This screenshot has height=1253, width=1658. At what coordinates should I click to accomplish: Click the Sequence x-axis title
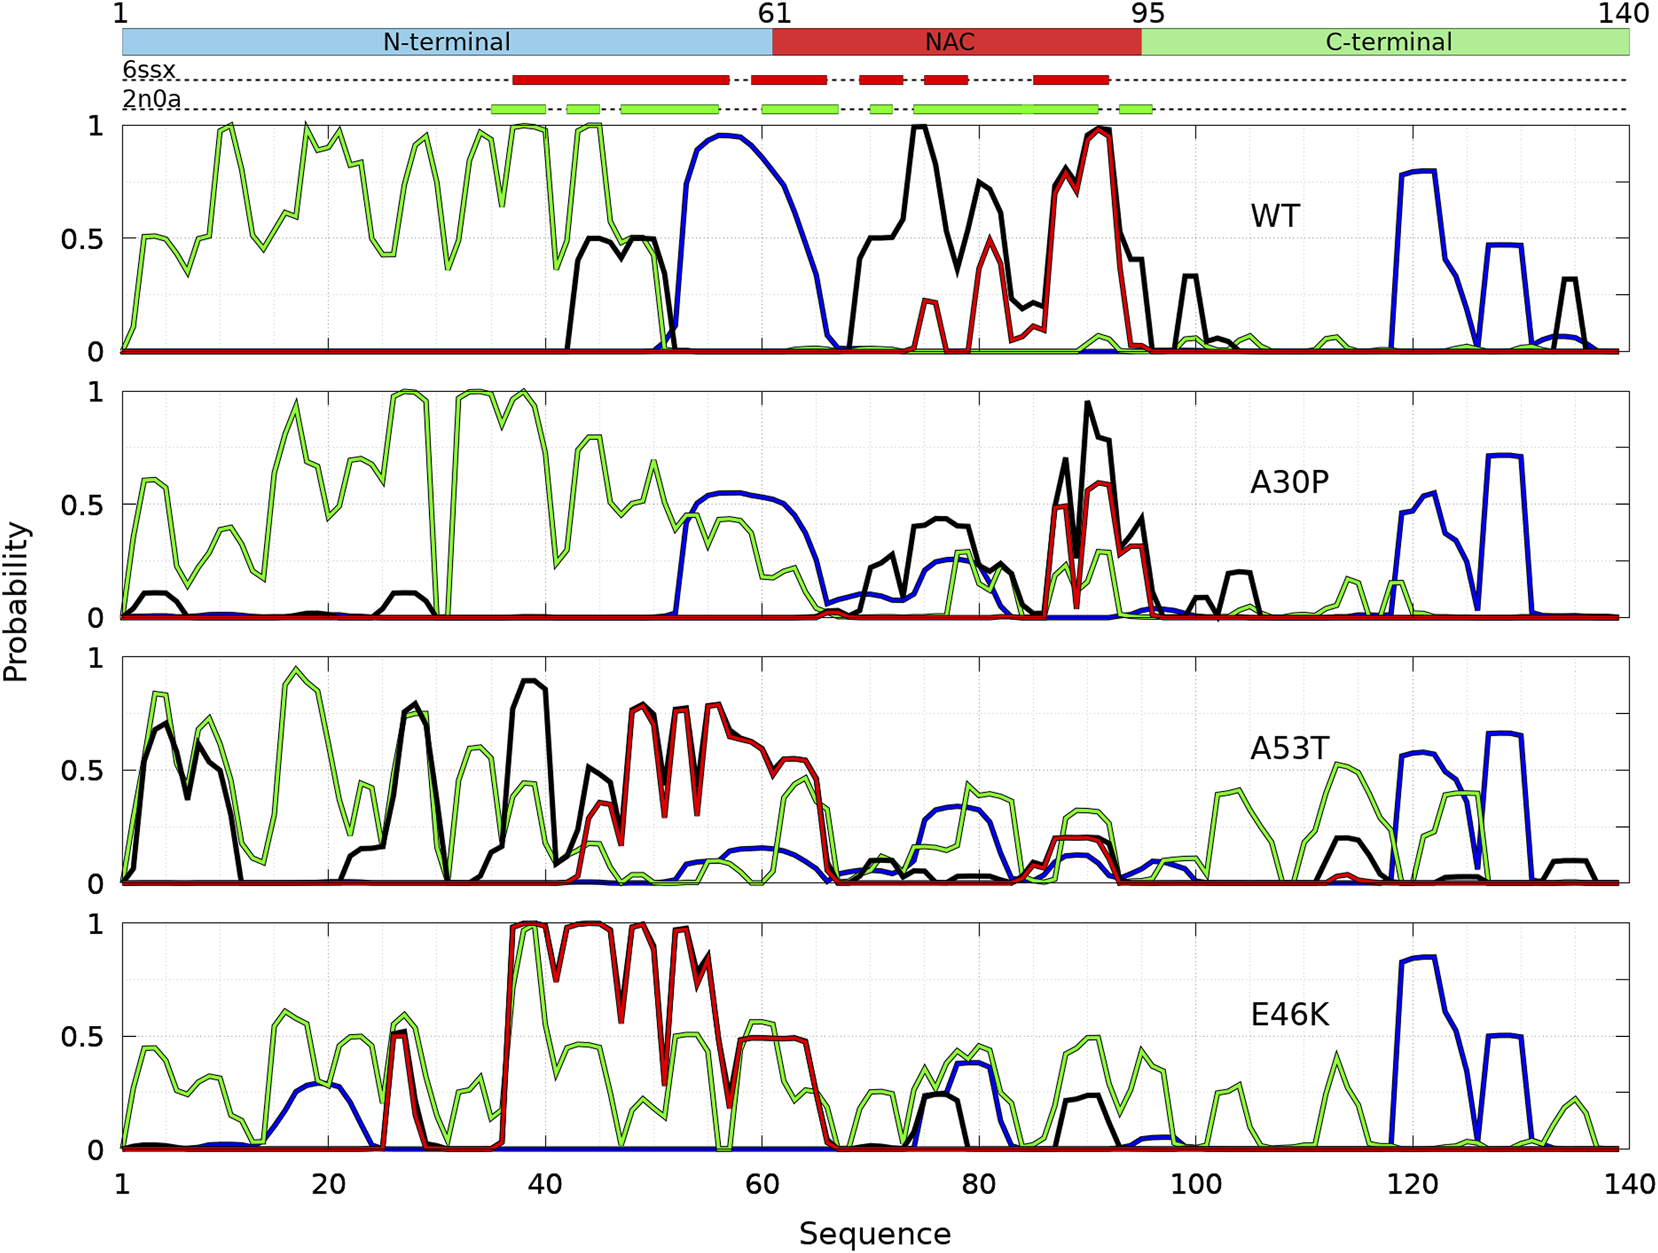pos(874,1234)
